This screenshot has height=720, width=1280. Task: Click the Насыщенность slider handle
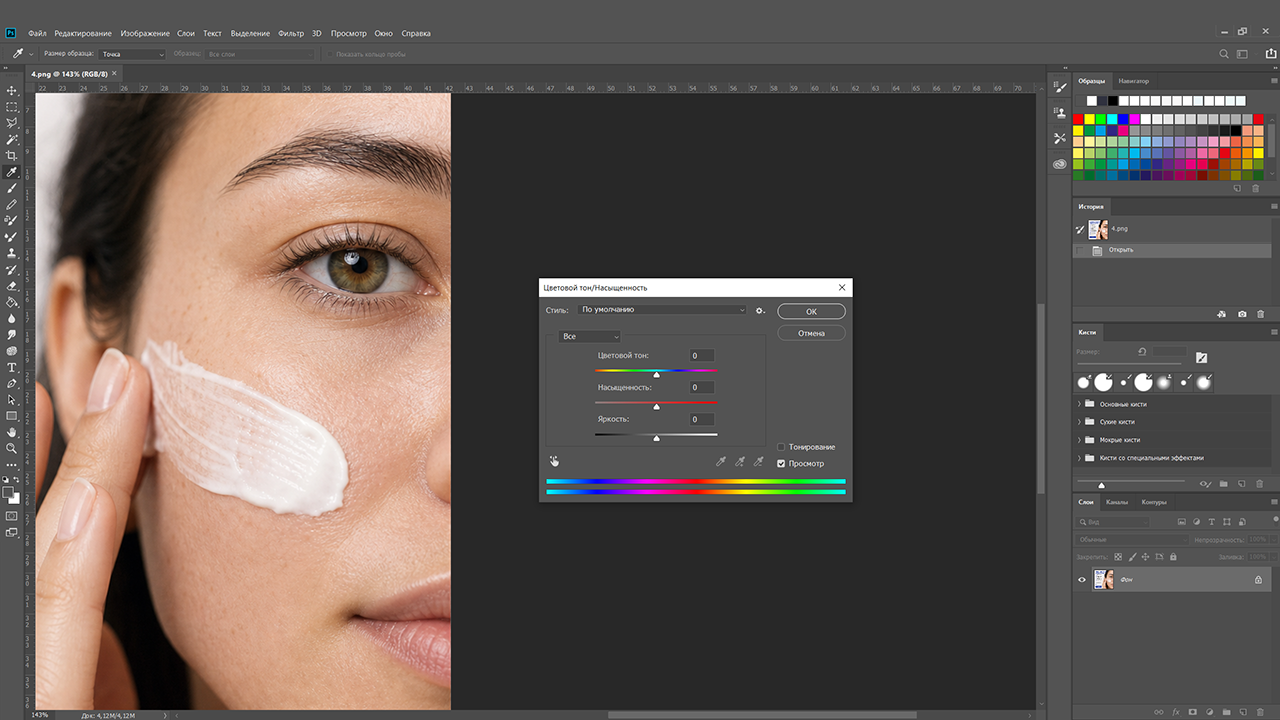[656, 406]
